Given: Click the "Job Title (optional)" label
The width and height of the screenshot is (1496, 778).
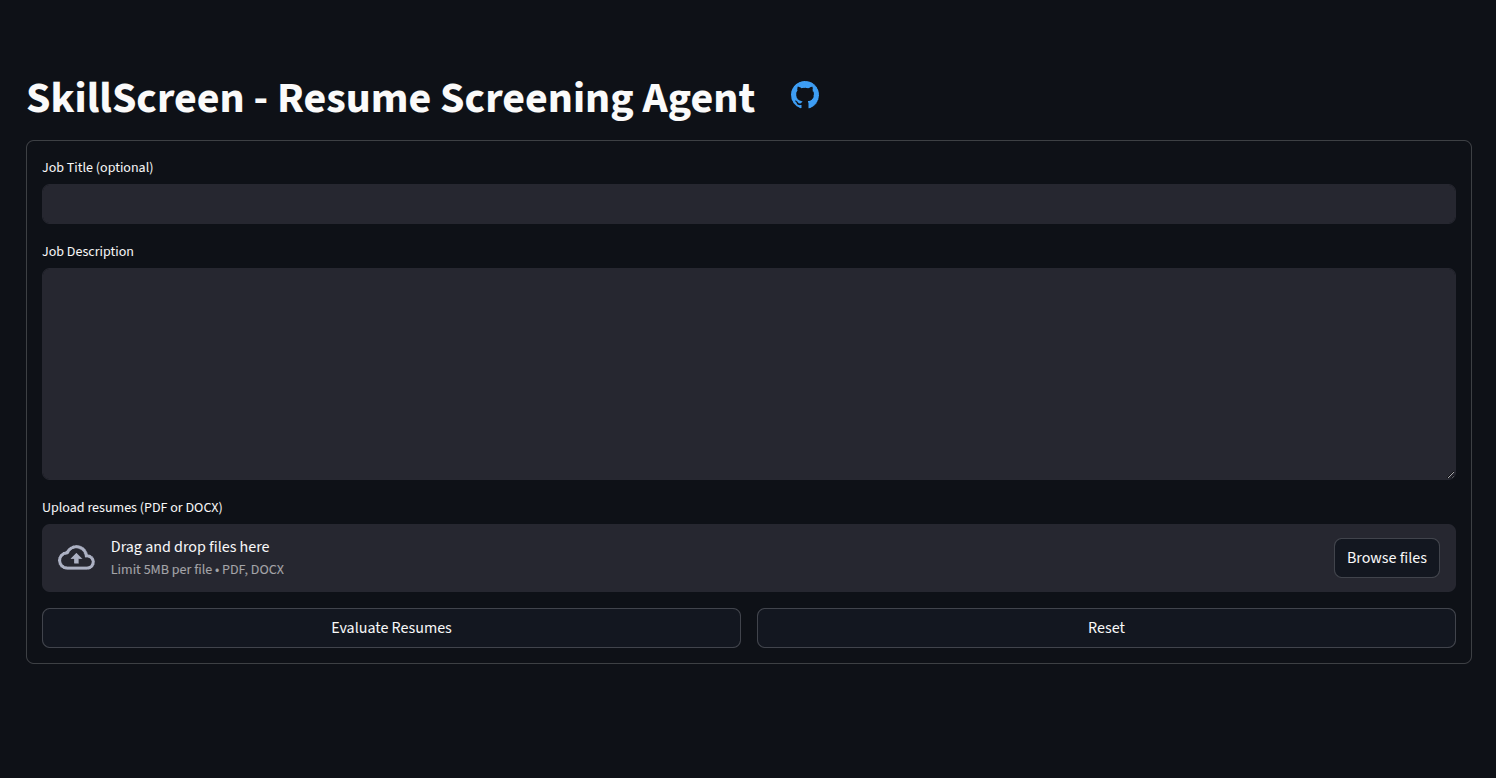Looking at the screenshot, I should point(97,168).
